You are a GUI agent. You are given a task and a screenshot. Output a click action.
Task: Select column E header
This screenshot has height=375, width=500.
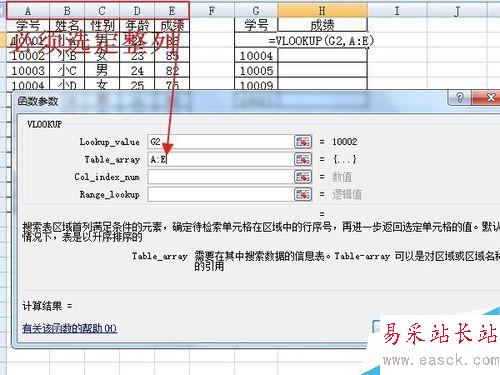(x=172, y=11)
